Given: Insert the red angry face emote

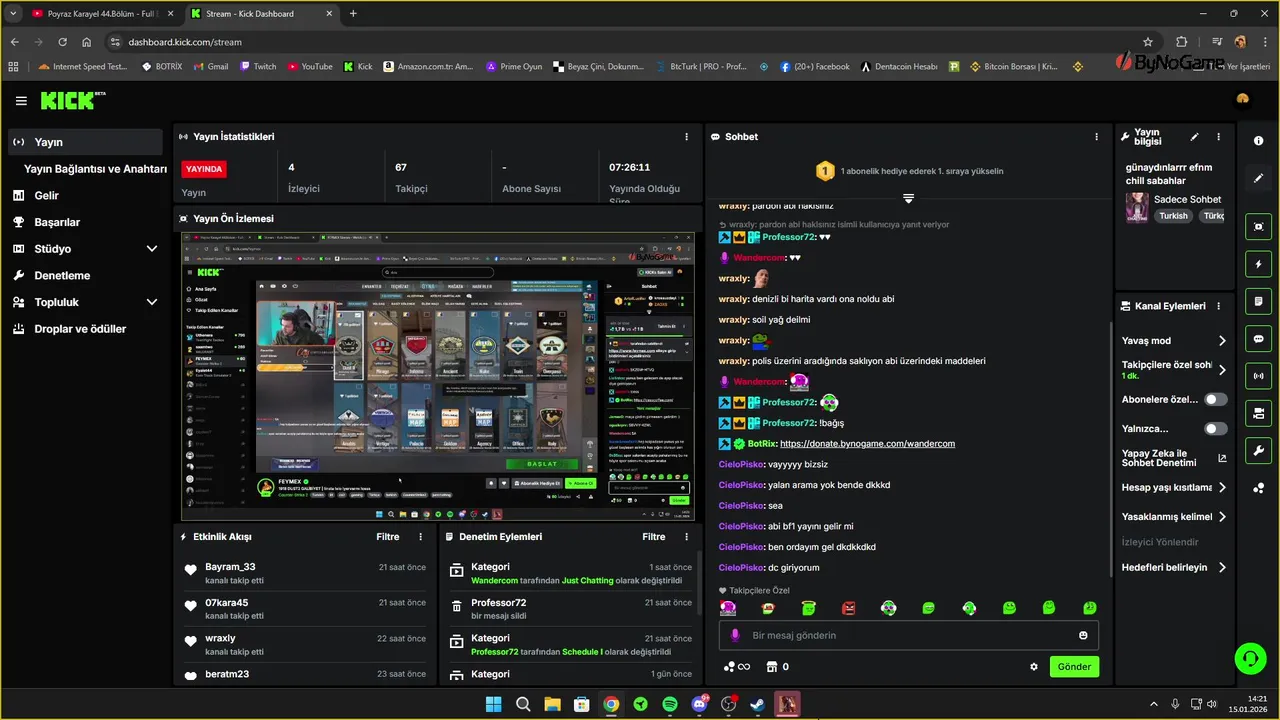Looking at the screenshot, I should [848, 608].
